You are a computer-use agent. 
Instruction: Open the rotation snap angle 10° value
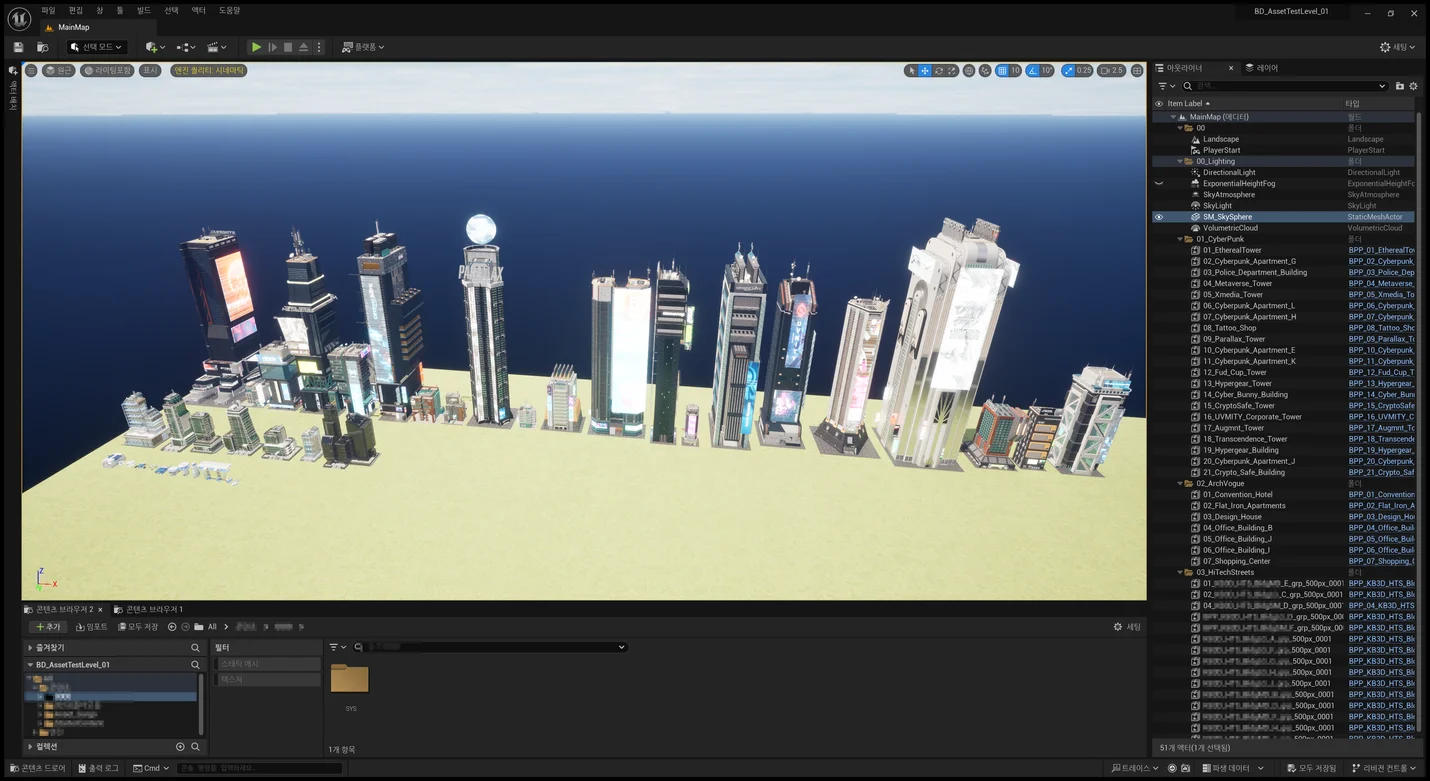pos(1047,71)
